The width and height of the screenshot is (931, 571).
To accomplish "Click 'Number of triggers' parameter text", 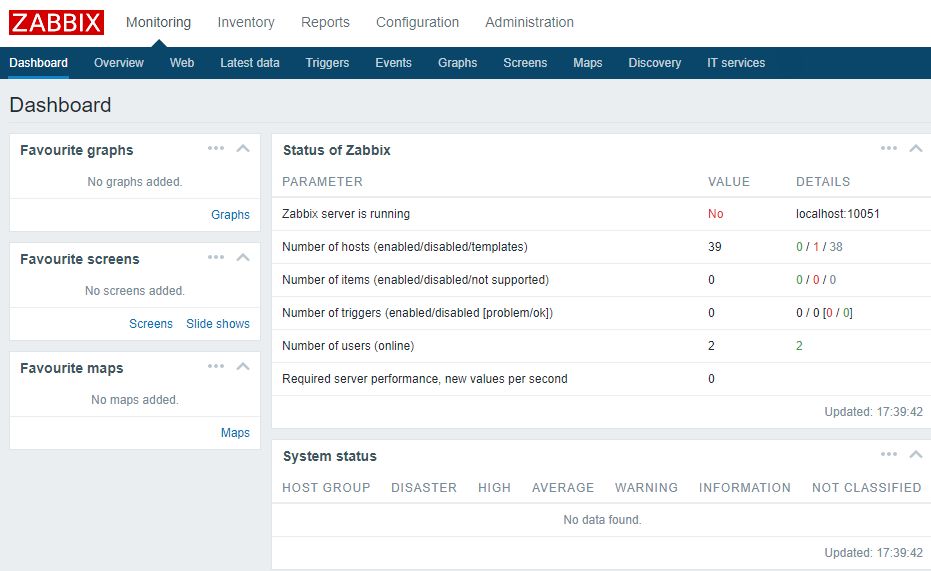I will click(417, 313).
